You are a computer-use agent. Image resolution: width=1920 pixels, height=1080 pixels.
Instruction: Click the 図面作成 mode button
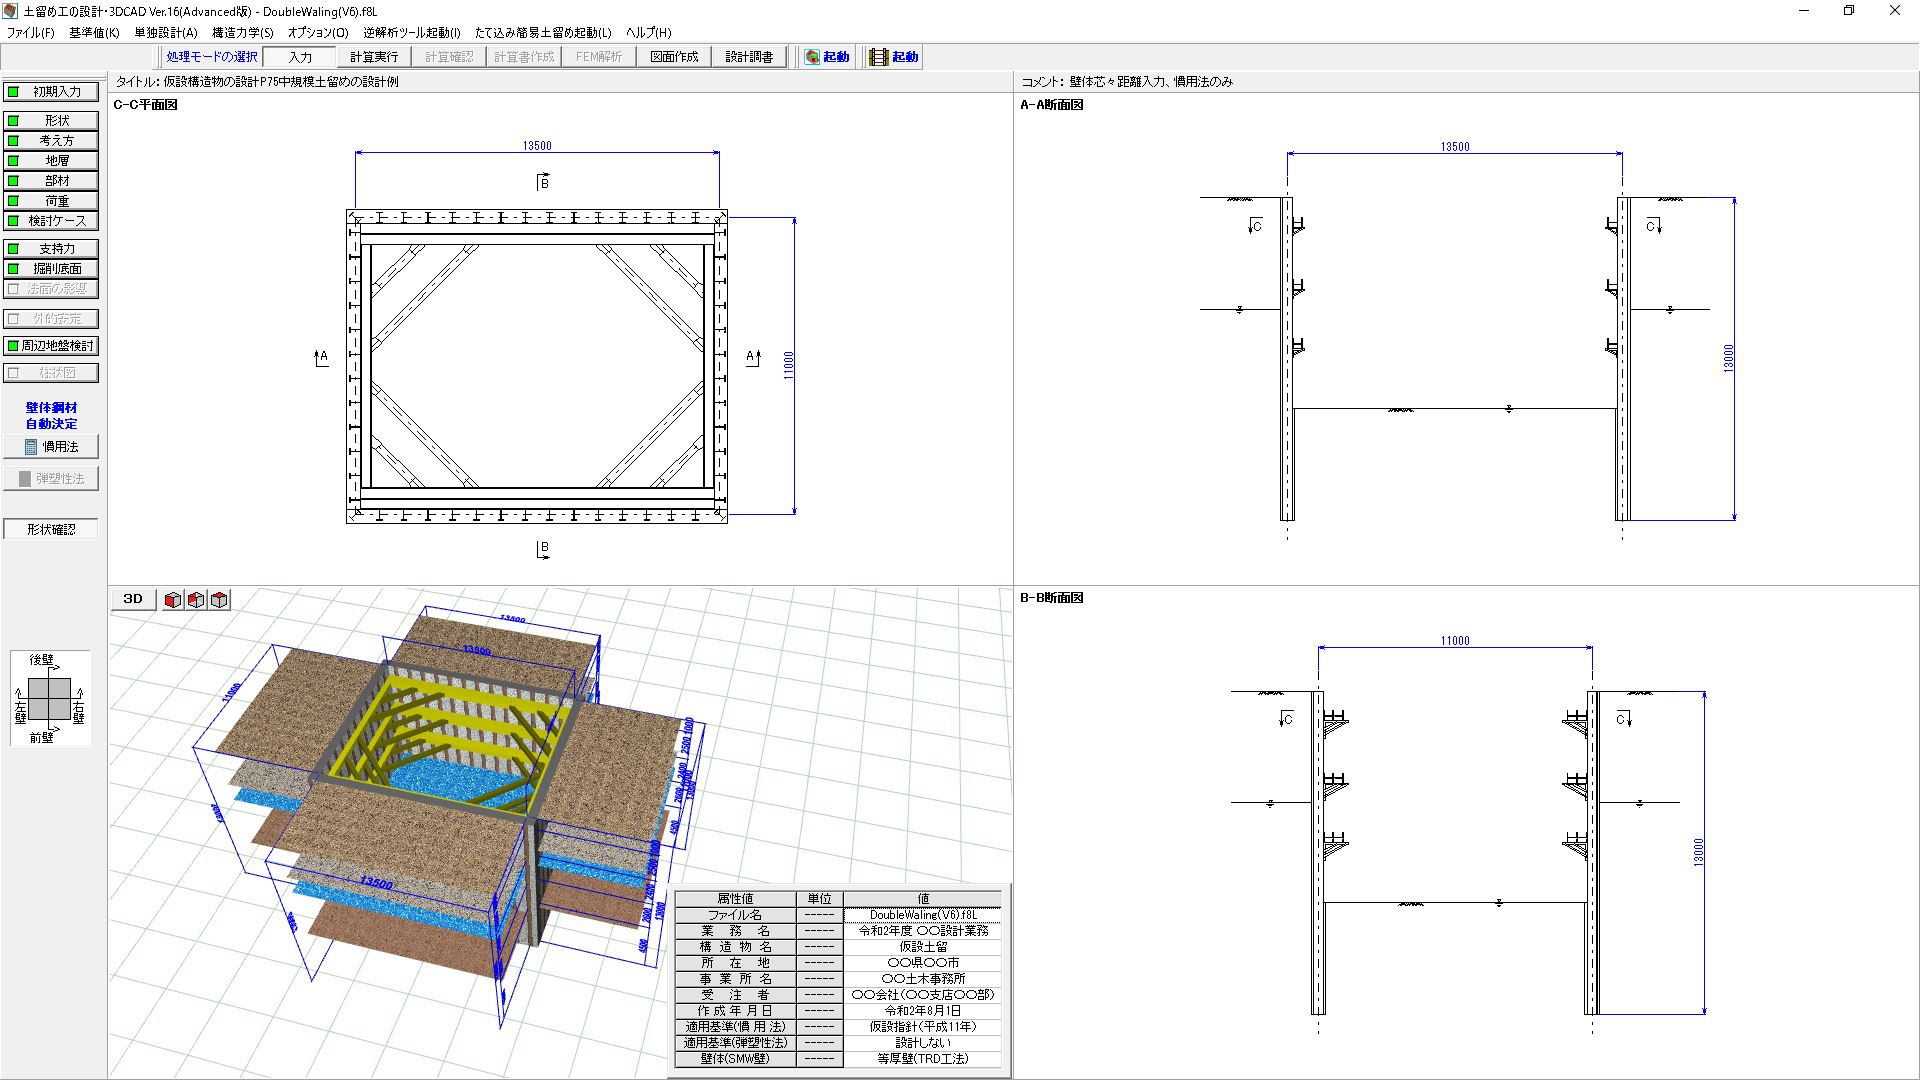(x=674, y=57)
